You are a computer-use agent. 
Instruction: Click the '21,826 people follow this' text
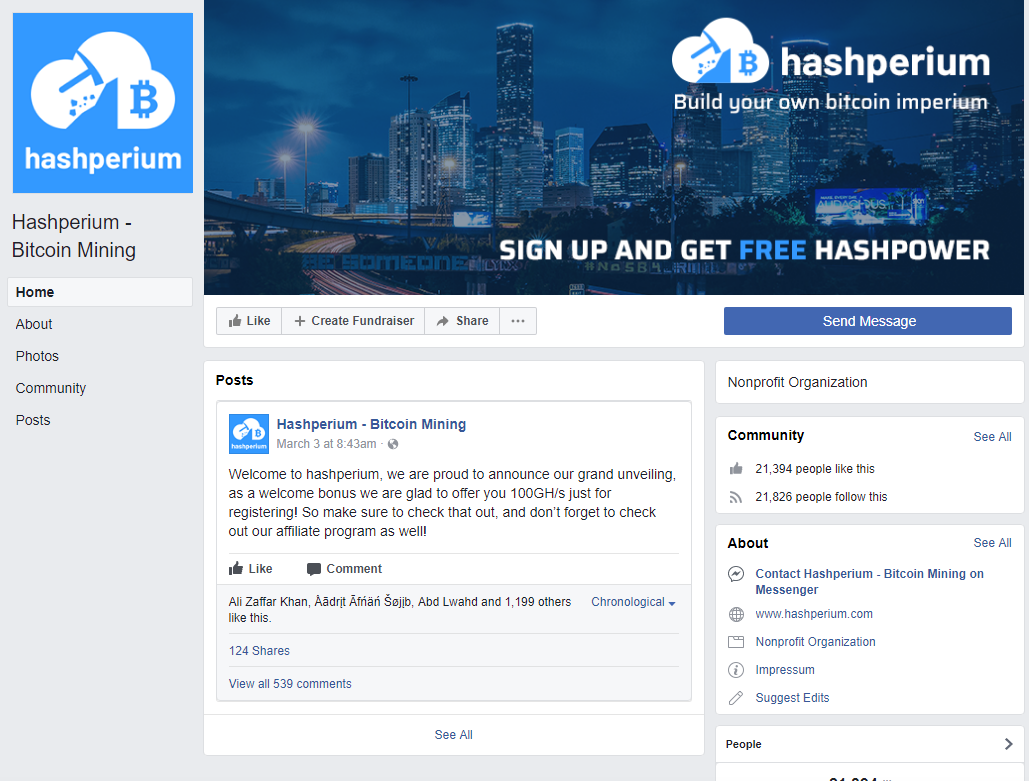(x=821, y=497)
